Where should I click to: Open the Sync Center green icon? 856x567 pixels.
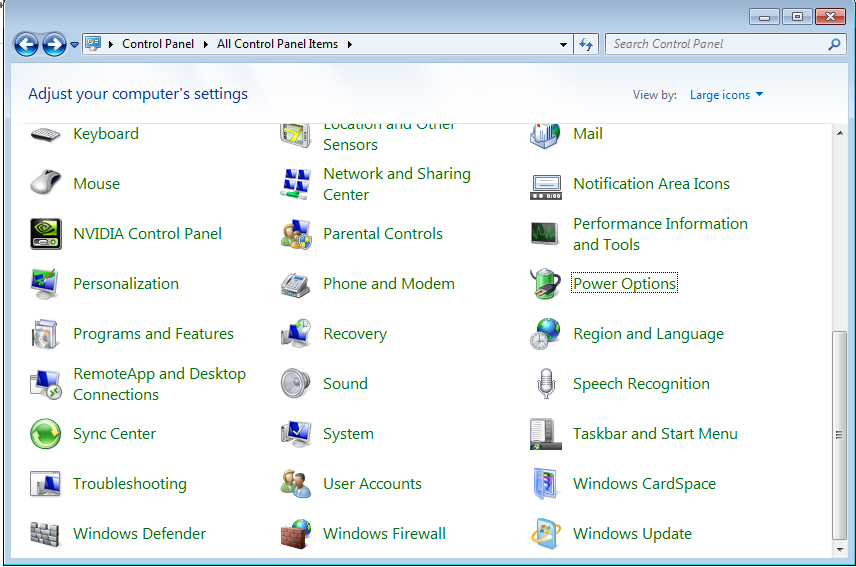click(46, 434)
